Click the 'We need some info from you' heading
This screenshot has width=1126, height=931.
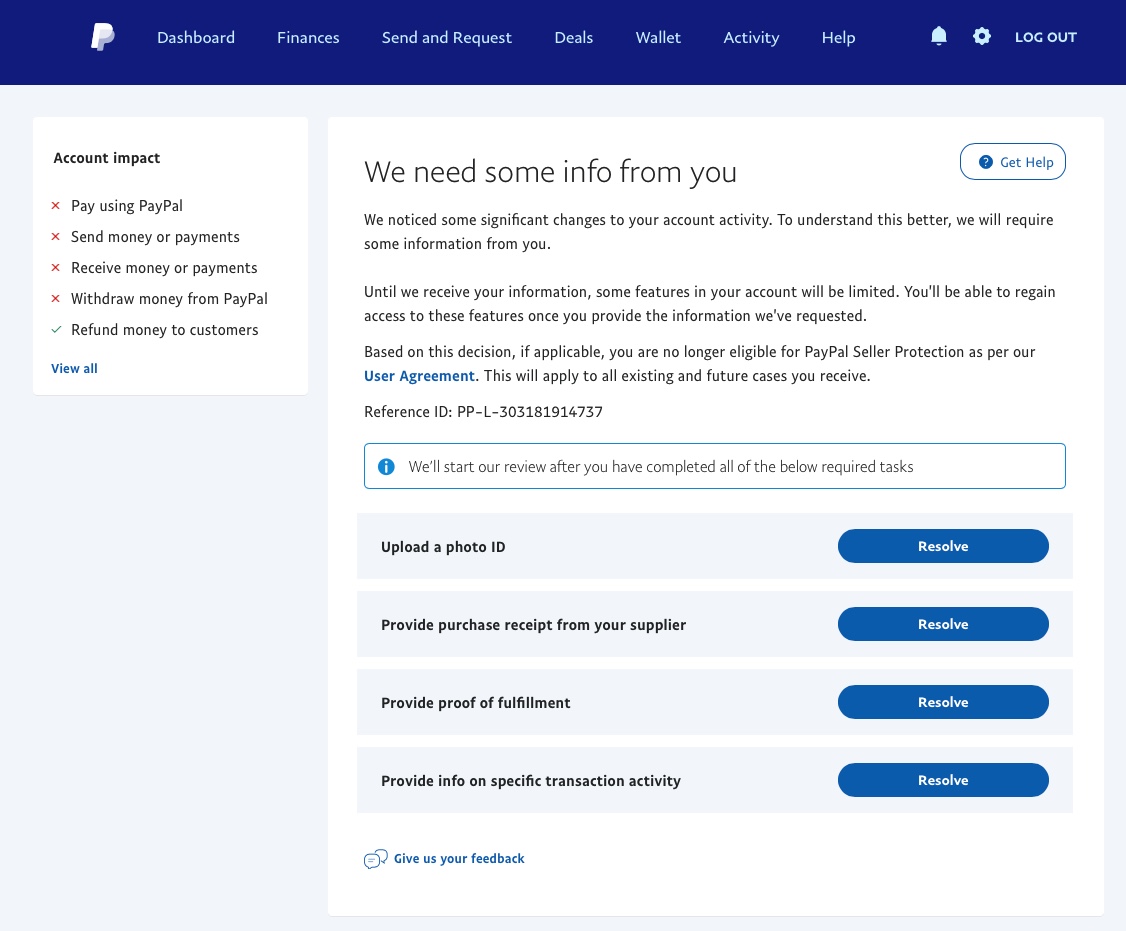point(550,172)
